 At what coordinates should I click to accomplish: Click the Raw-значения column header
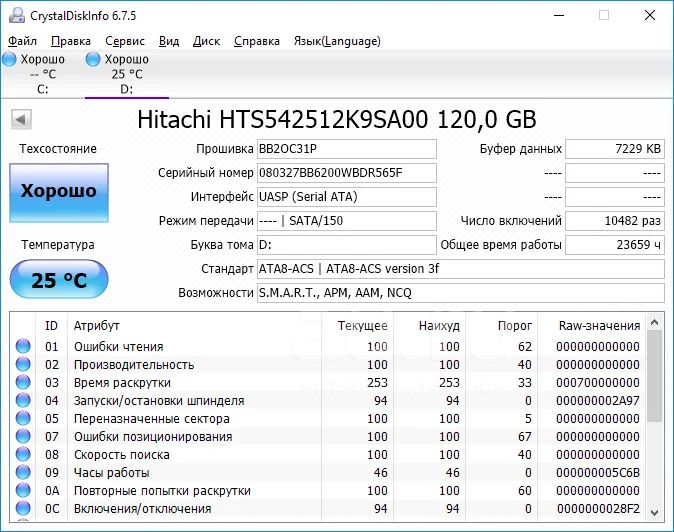[591, 326]
